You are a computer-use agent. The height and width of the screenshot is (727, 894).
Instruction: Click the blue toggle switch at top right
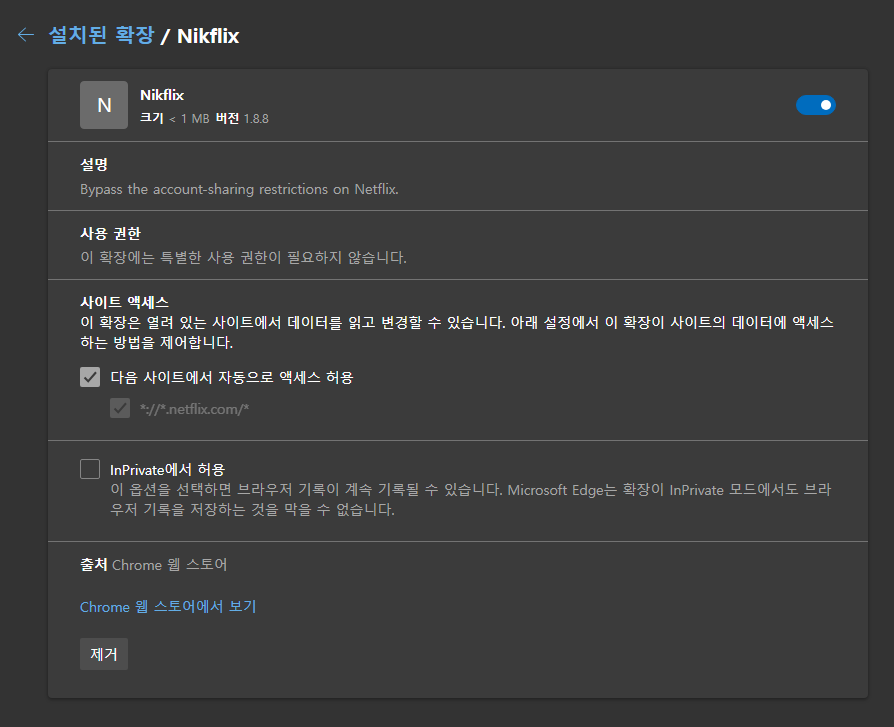click(816, 105)
